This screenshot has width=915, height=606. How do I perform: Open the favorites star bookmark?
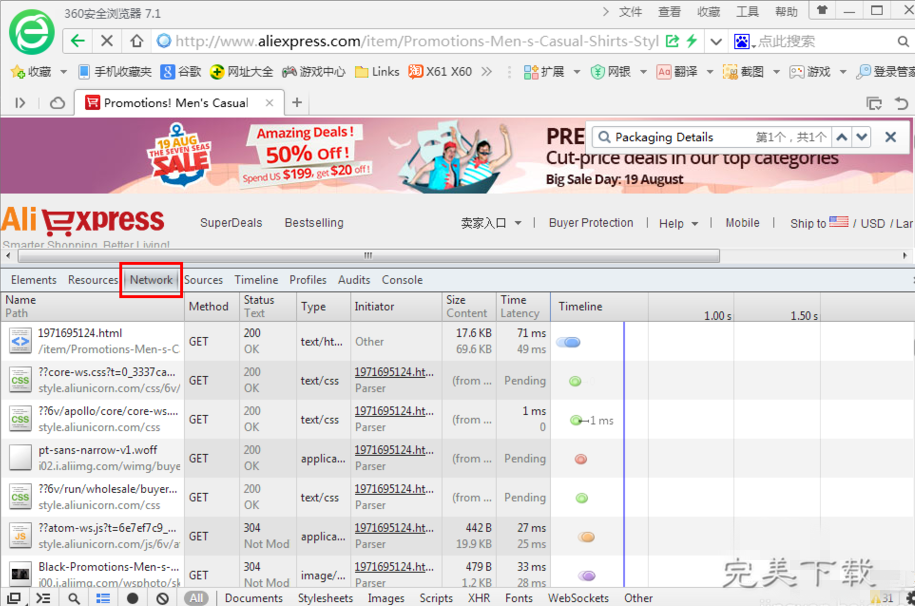[x=32, y=72]
